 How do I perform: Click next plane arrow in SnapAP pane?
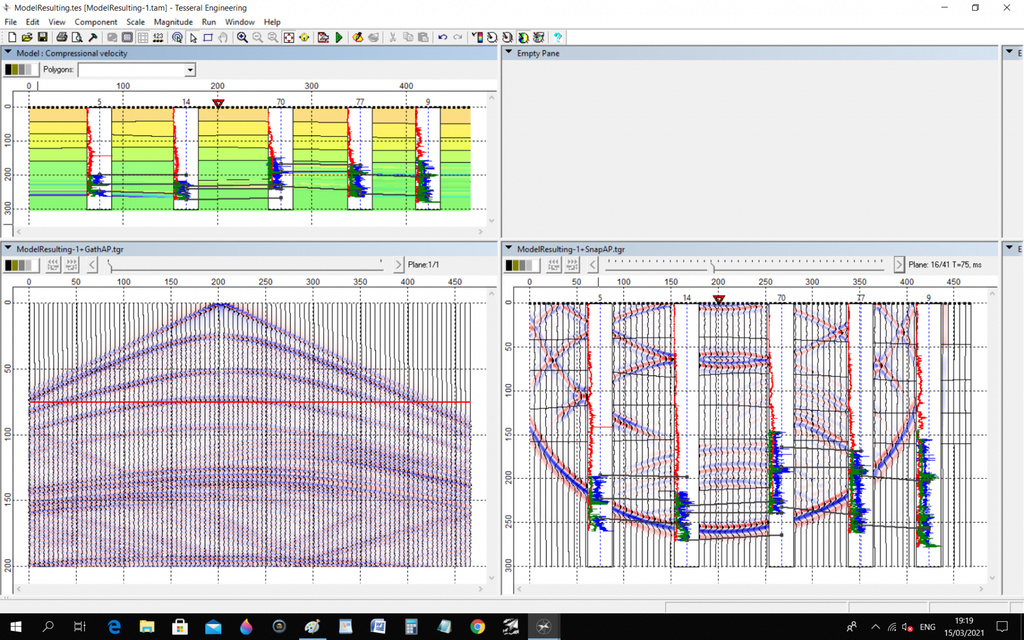899,265
